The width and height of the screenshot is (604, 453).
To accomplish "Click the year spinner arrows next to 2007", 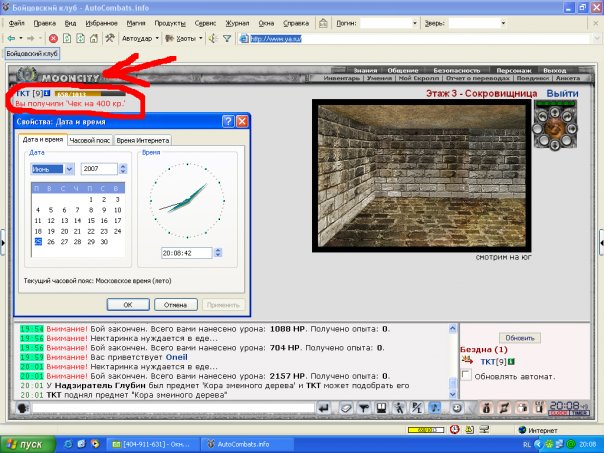I will point(123,169).
